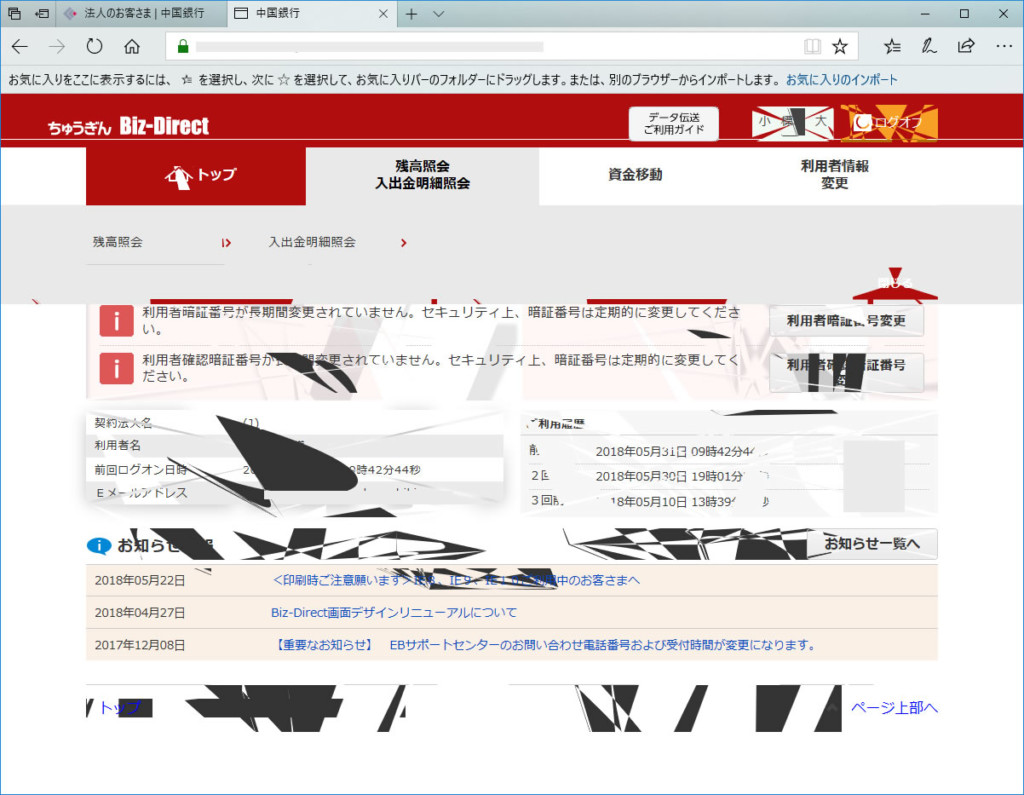Click the add notes pen icon

tap(929, 46)
